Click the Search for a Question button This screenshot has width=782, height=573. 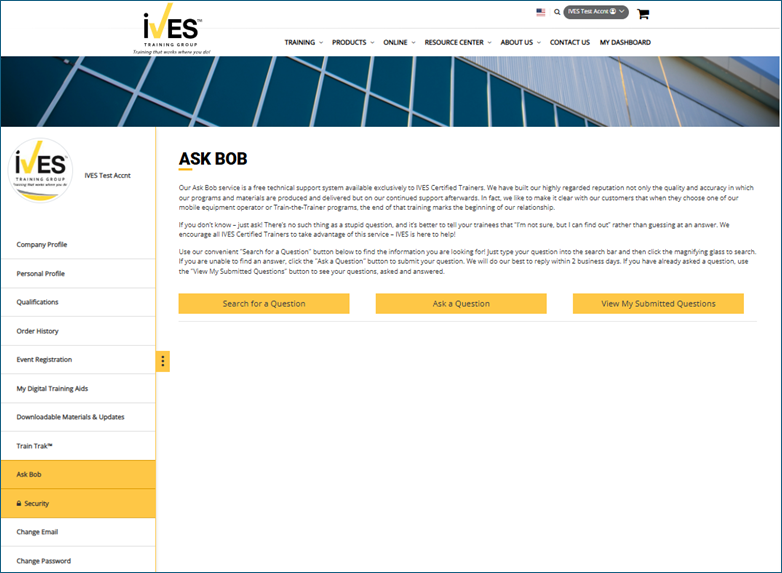(x=264, y=304)
